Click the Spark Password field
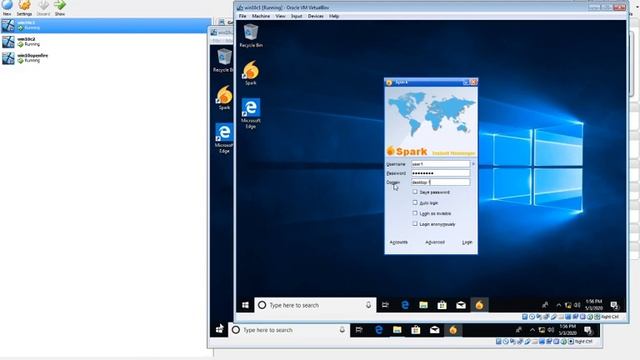 coord(440,173)
